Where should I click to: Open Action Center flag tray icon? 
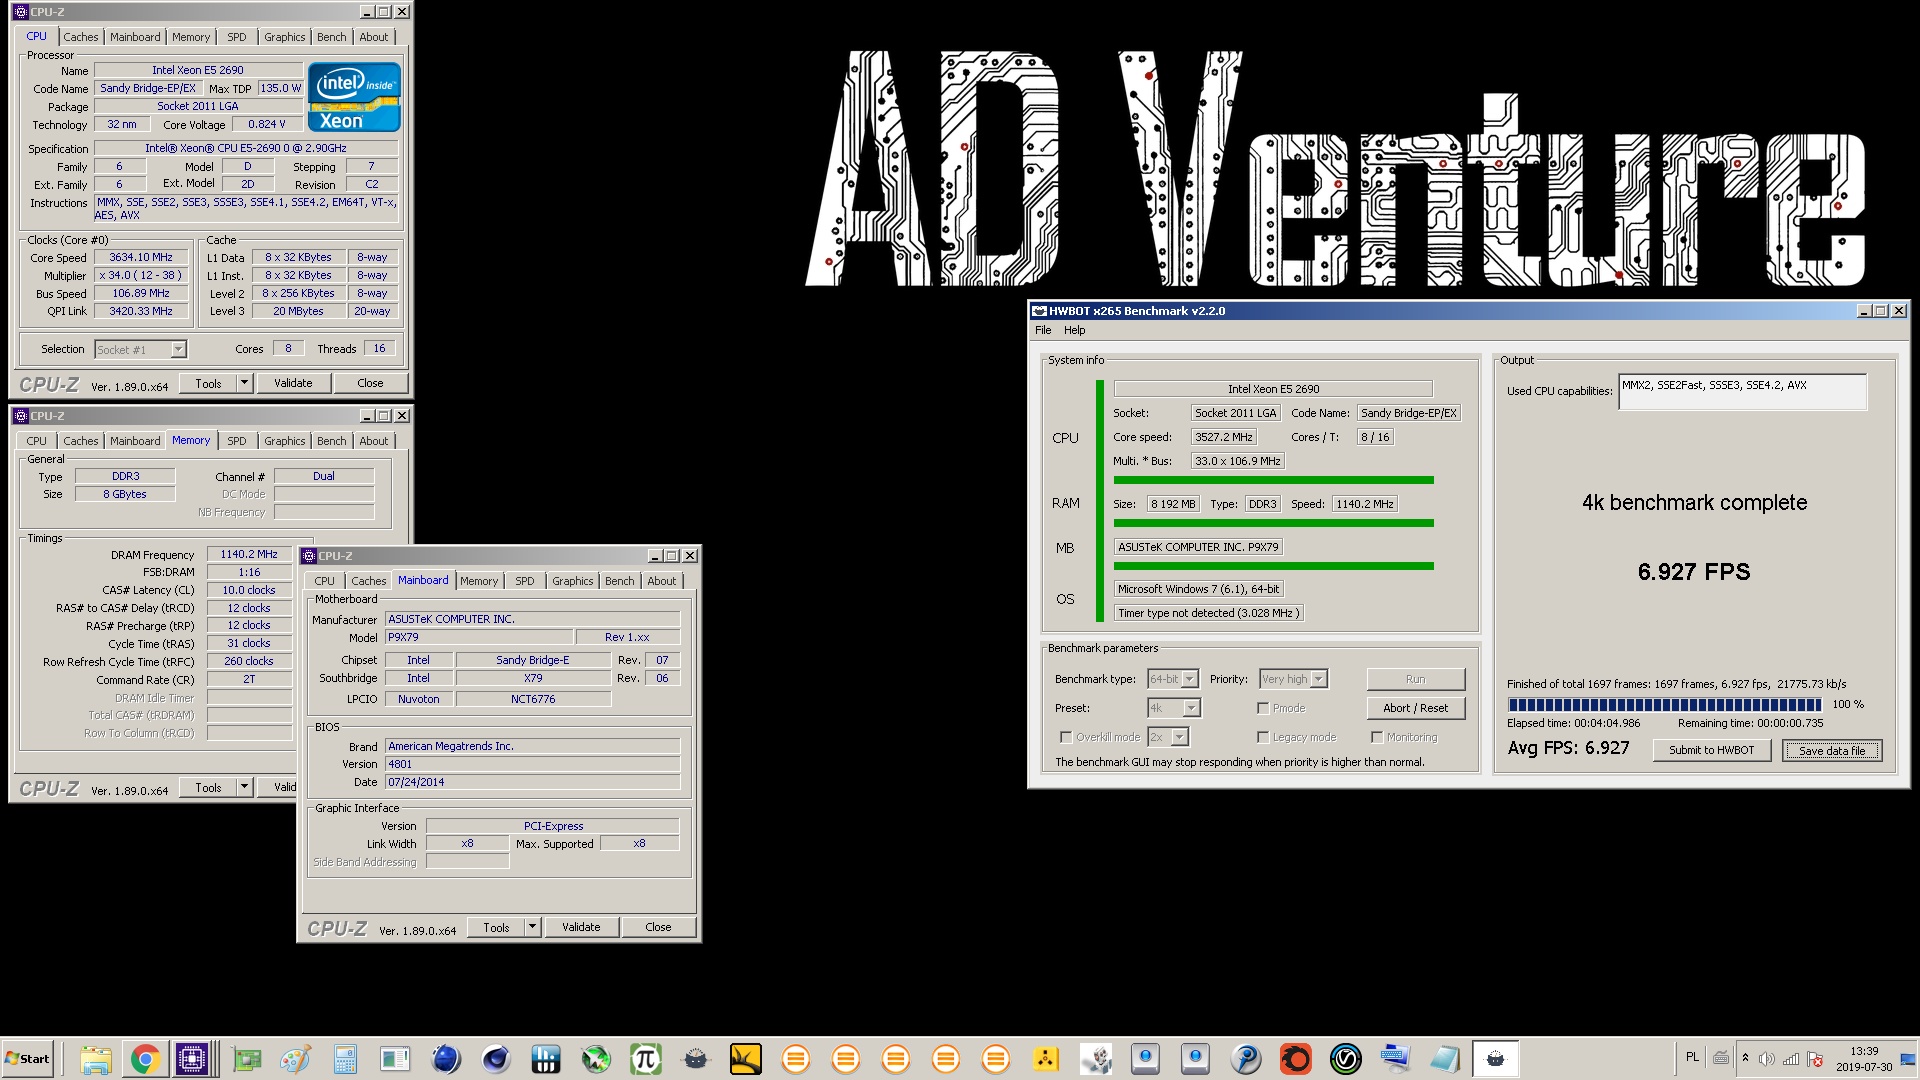click(1815, 1059)
